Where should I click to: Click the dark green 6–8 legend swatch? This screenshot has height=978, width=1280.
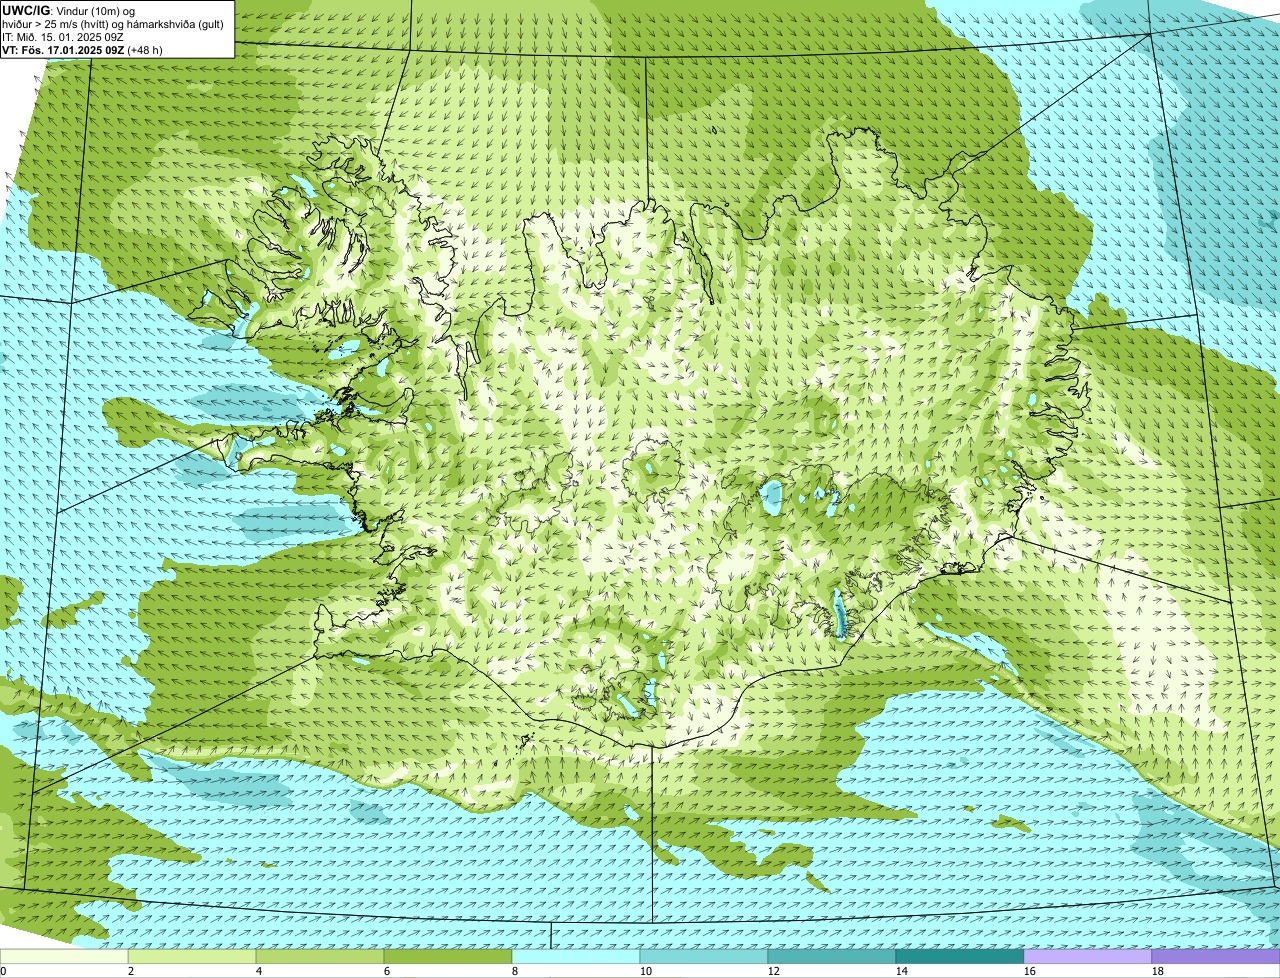pyautogui.click(x=448, y=956)
